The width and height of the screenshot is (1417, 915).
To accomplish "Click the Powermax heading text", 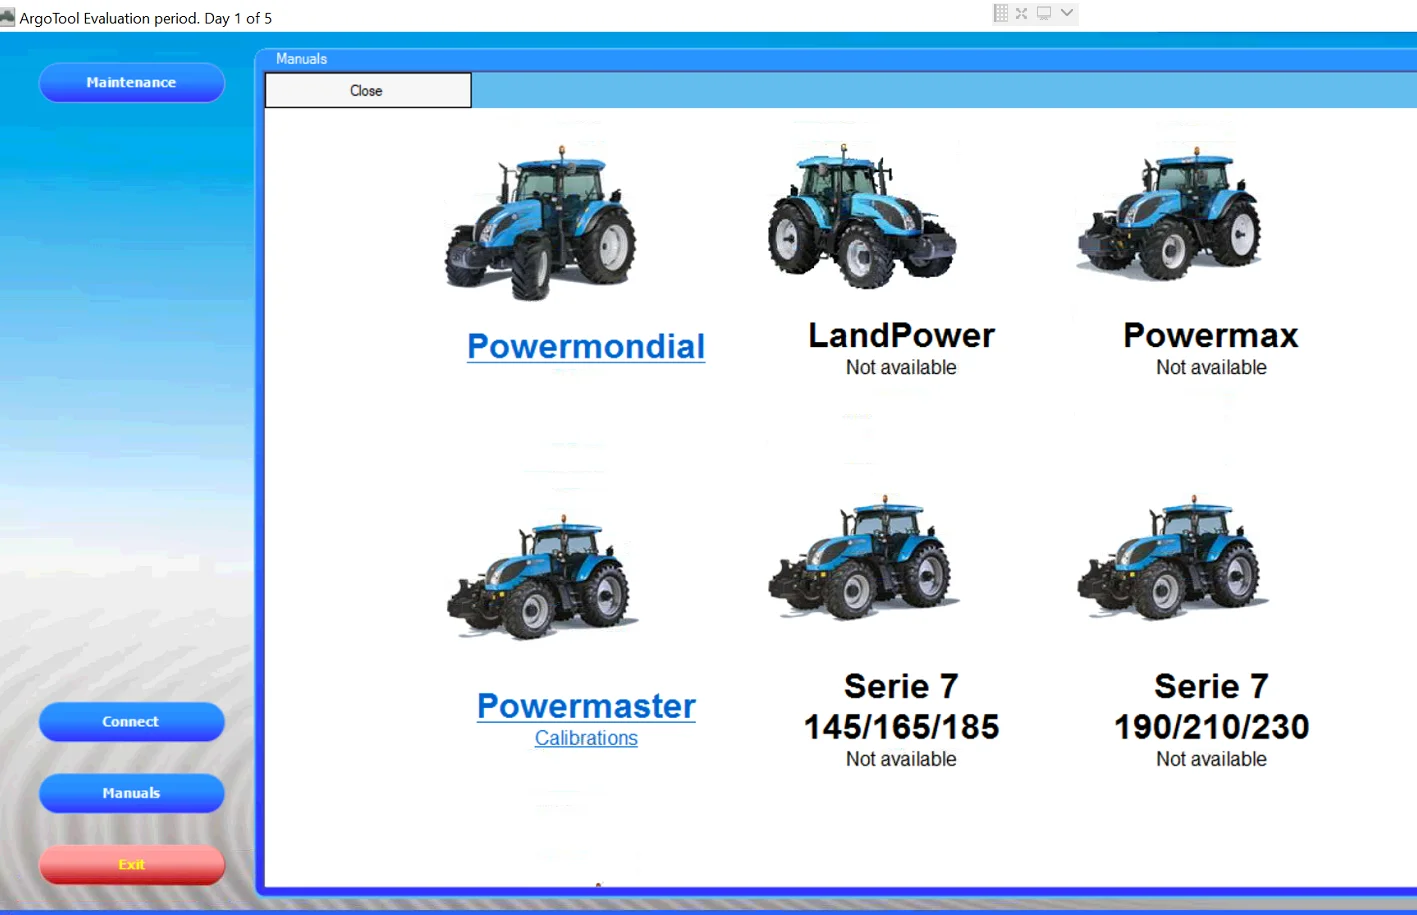I will (x=1211, y=335).
